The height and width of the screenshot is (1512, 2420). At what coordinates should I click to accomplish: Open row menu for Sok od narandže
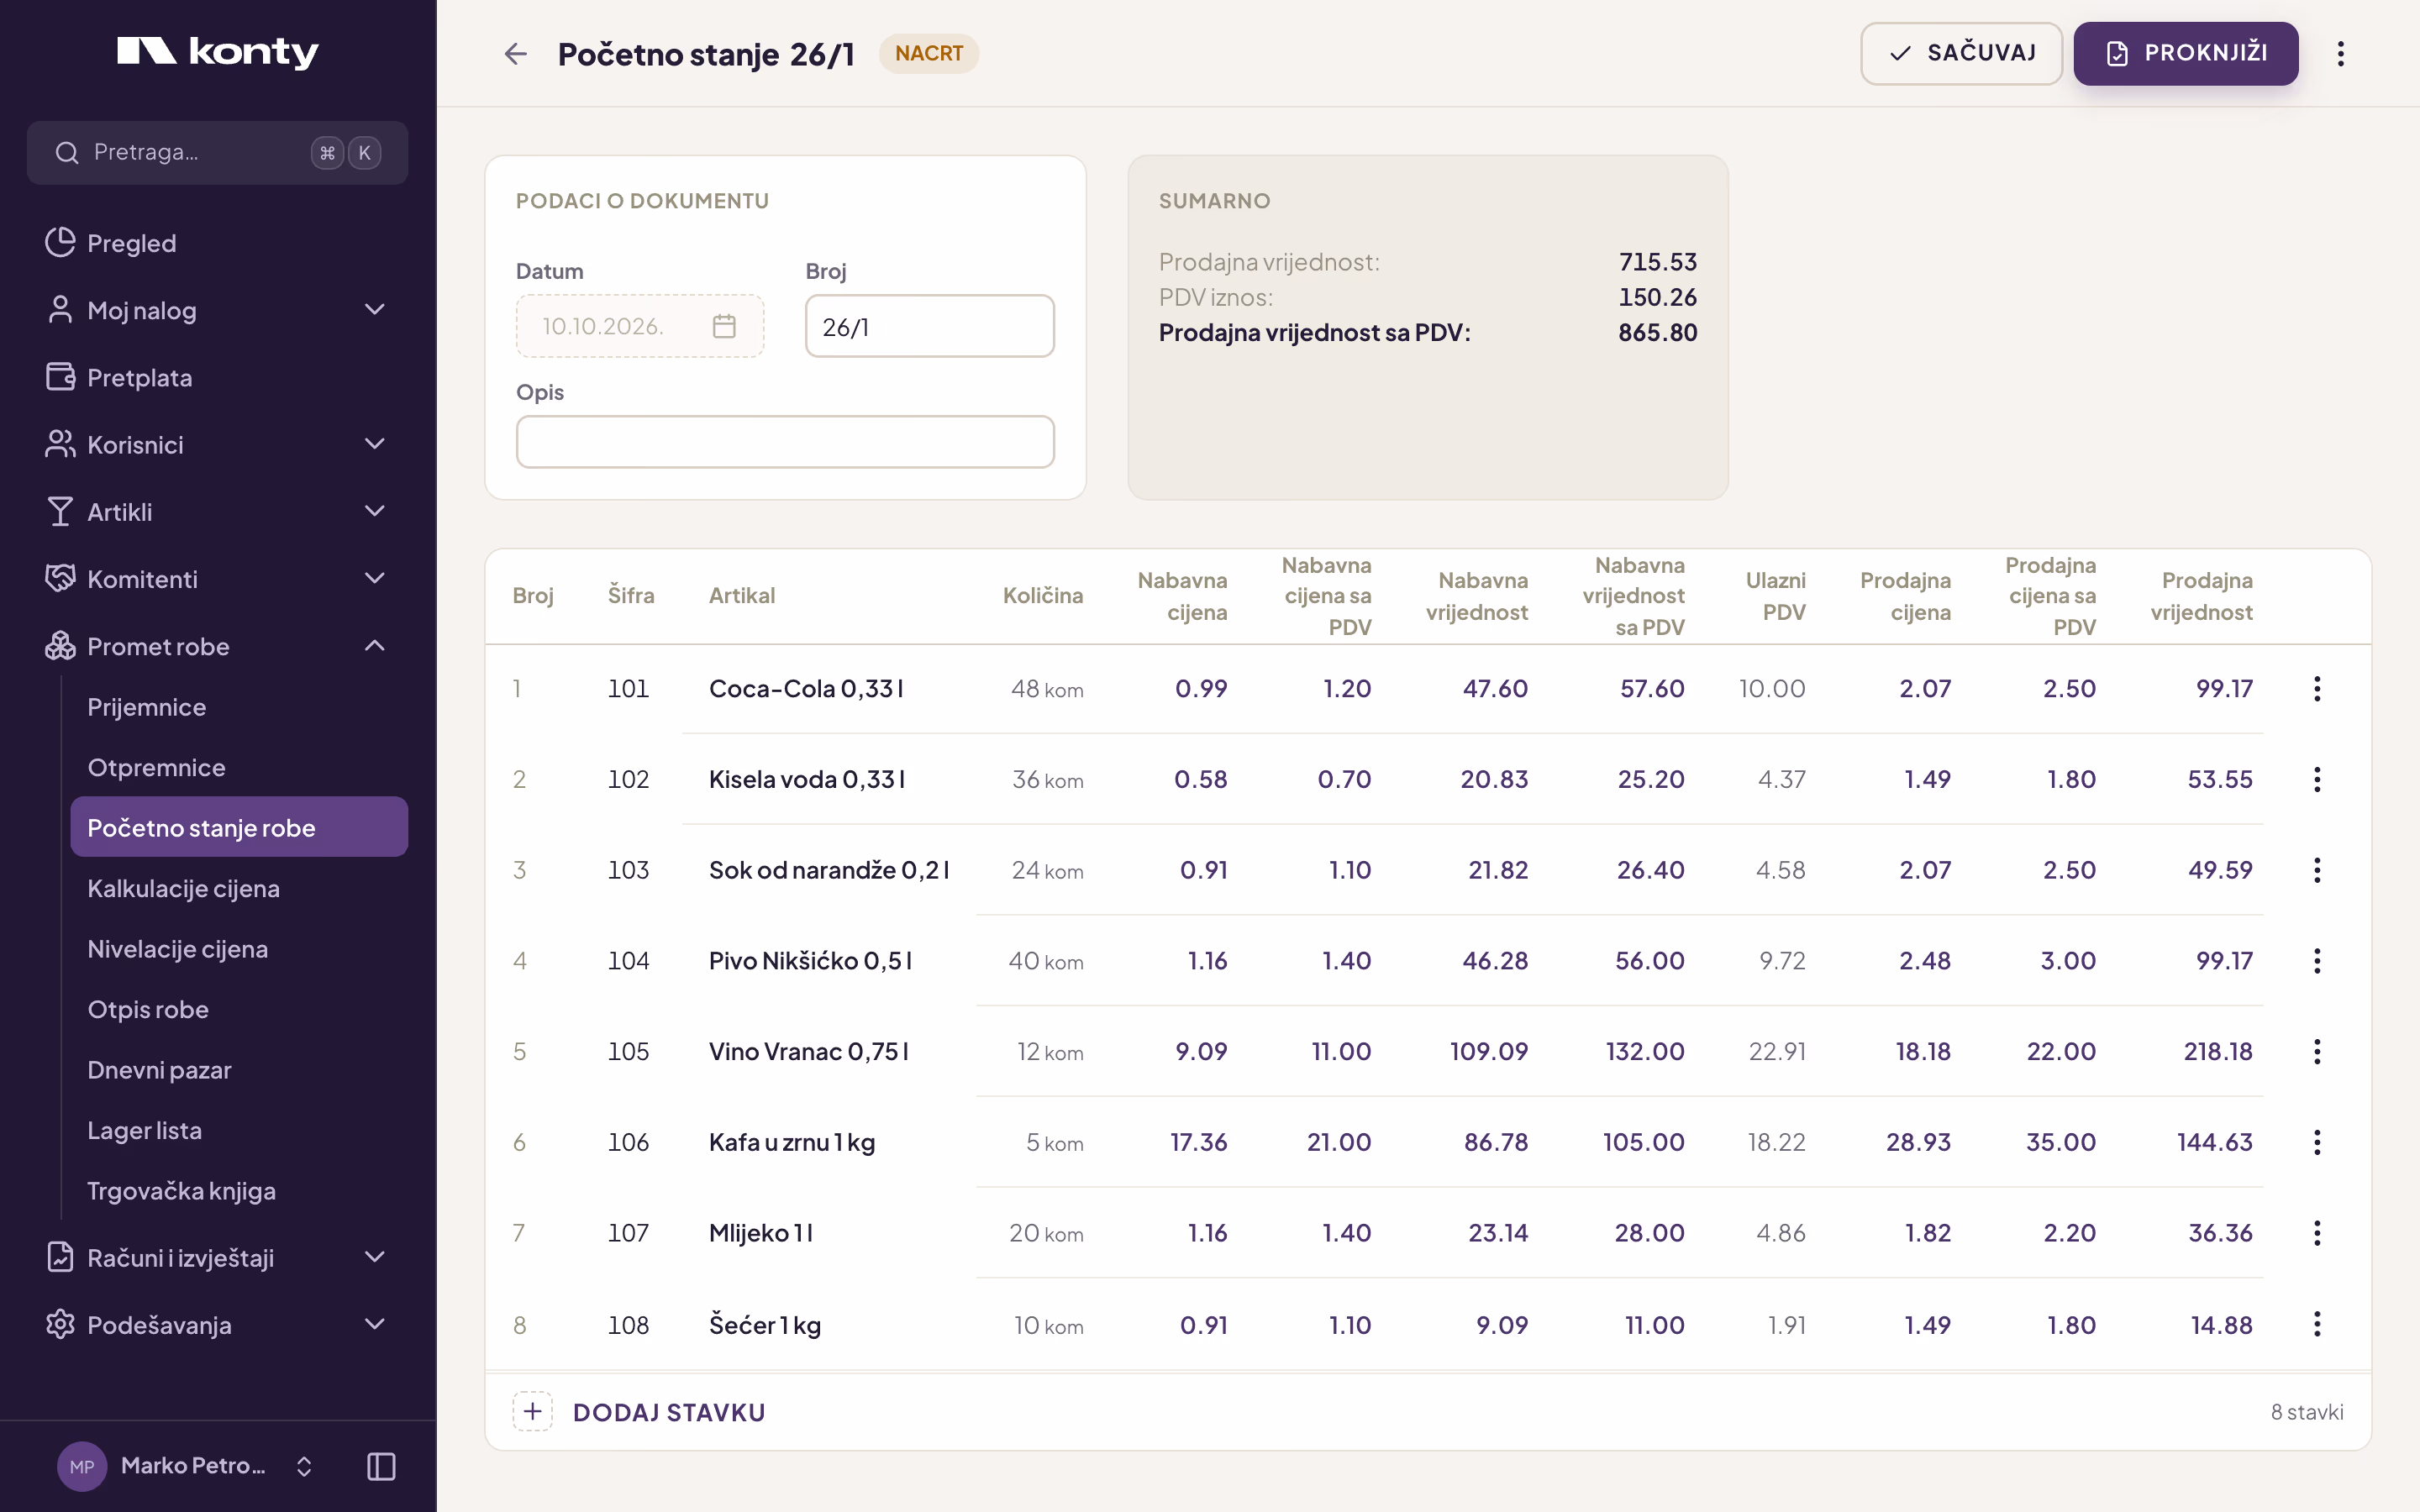(x=2316, y=870)
